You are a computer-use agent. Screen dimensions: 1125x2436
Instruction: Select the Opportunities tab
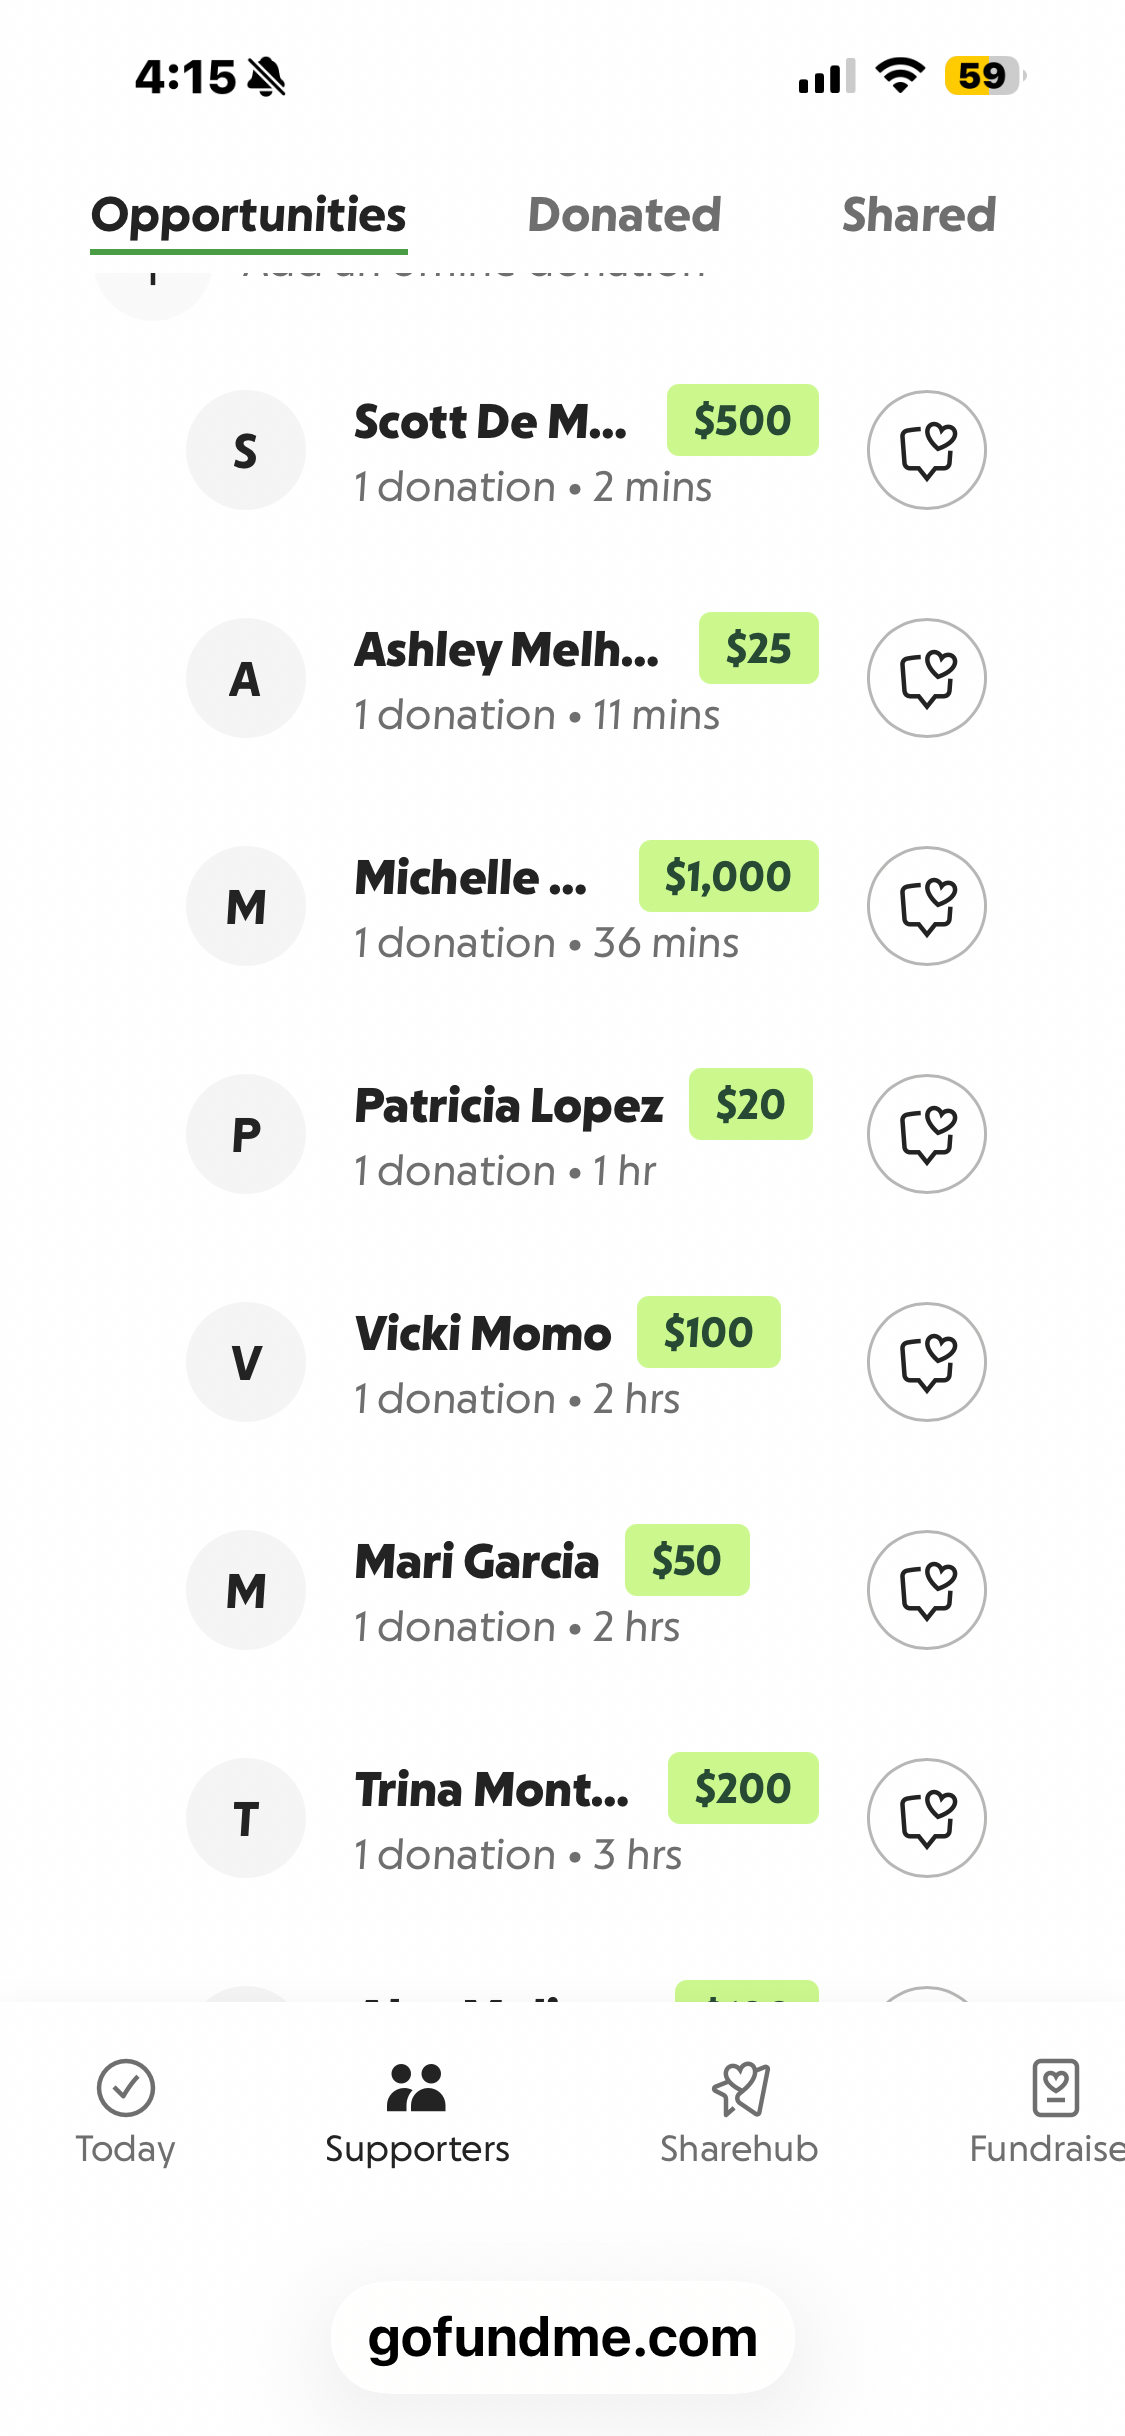point(249,215)
